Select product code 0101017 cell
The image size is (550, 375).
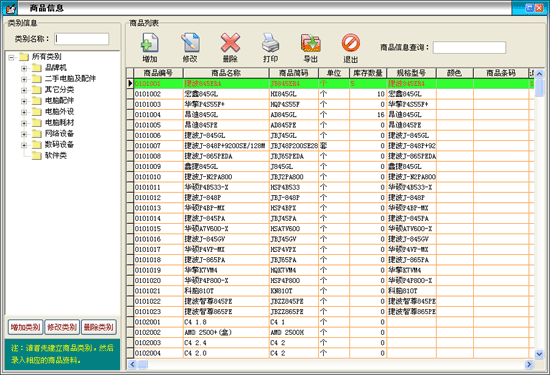(158, 249)
